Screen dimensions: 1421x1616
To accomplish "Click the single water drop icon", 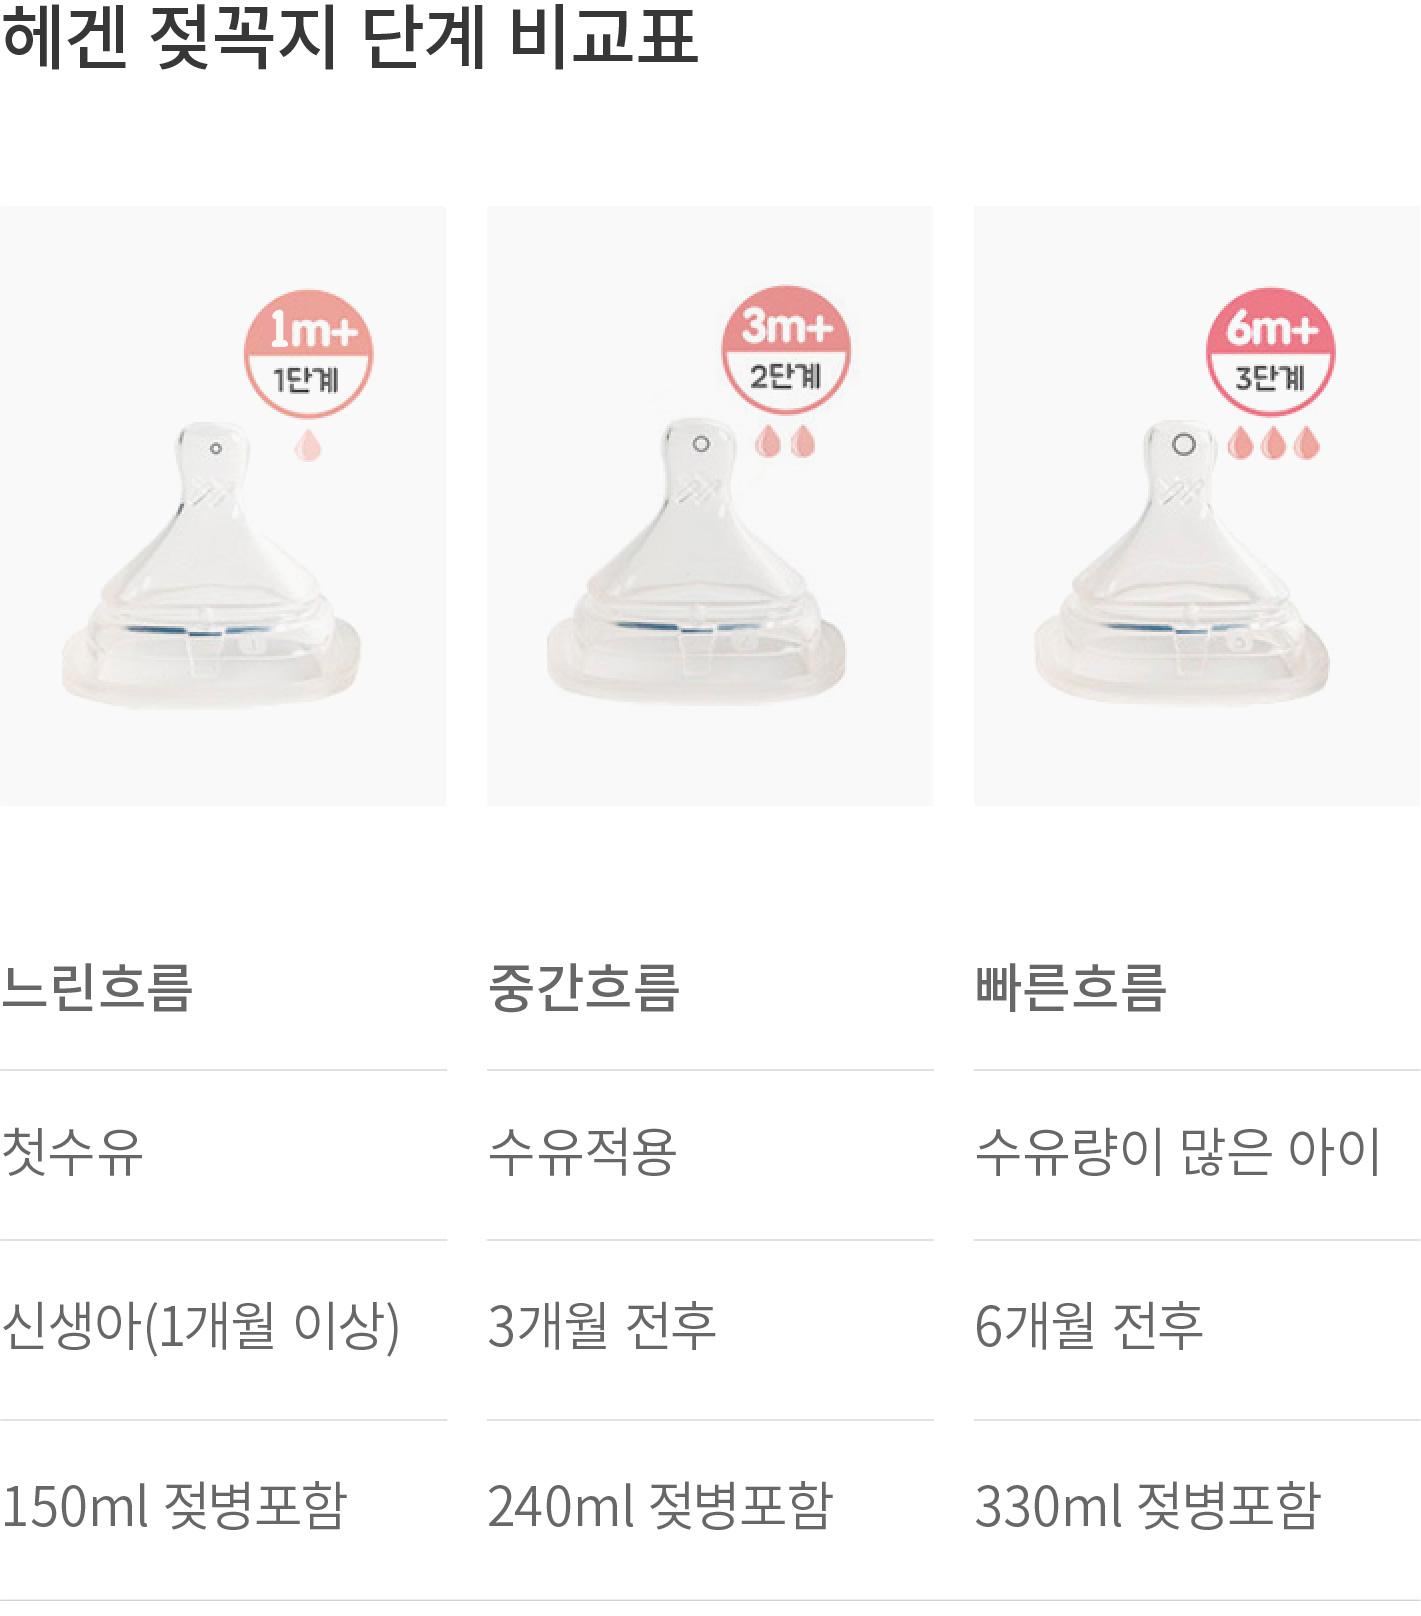I will tap(308, 445).
